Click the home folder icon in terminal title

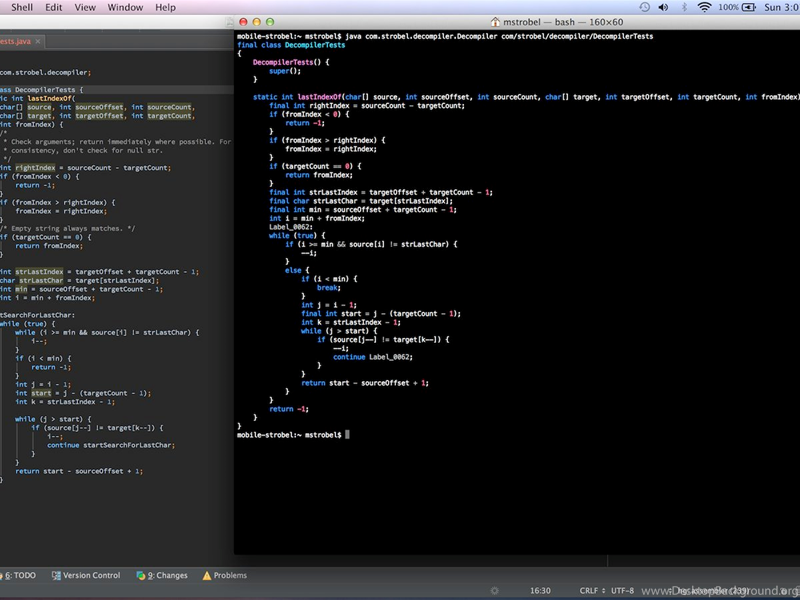495,22
